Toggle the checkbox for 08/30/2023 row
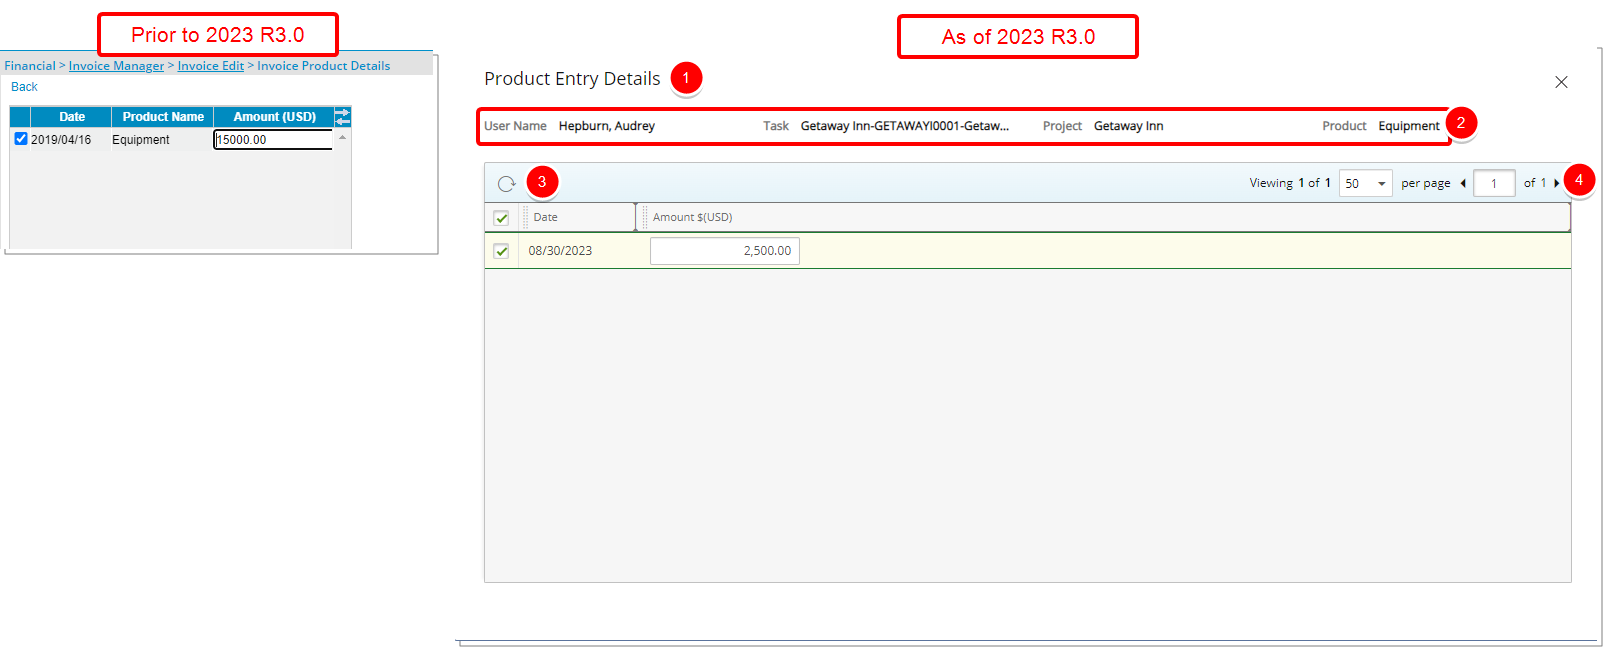The height and width of the screenshot is (658, 1614). click(x=501, y=251)
